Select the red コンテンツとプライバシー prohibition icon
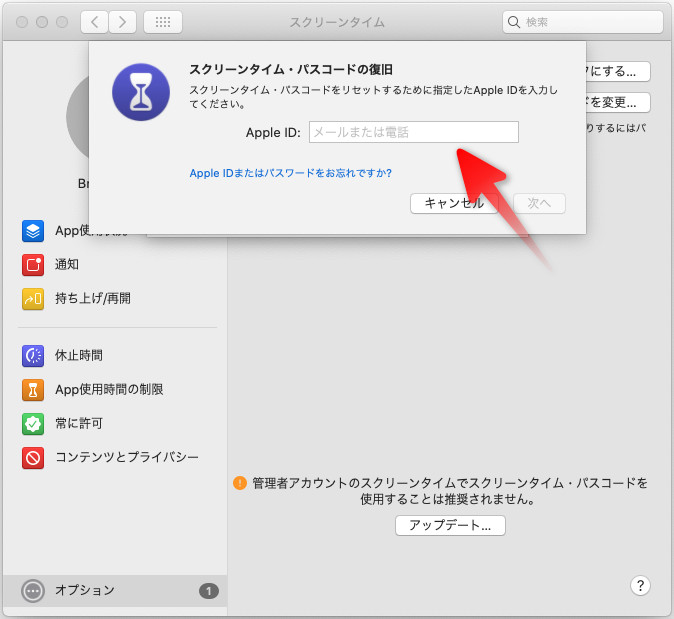The height and width of the screenshot is (619, 674). pyautogui.click(x=33, y=458)
